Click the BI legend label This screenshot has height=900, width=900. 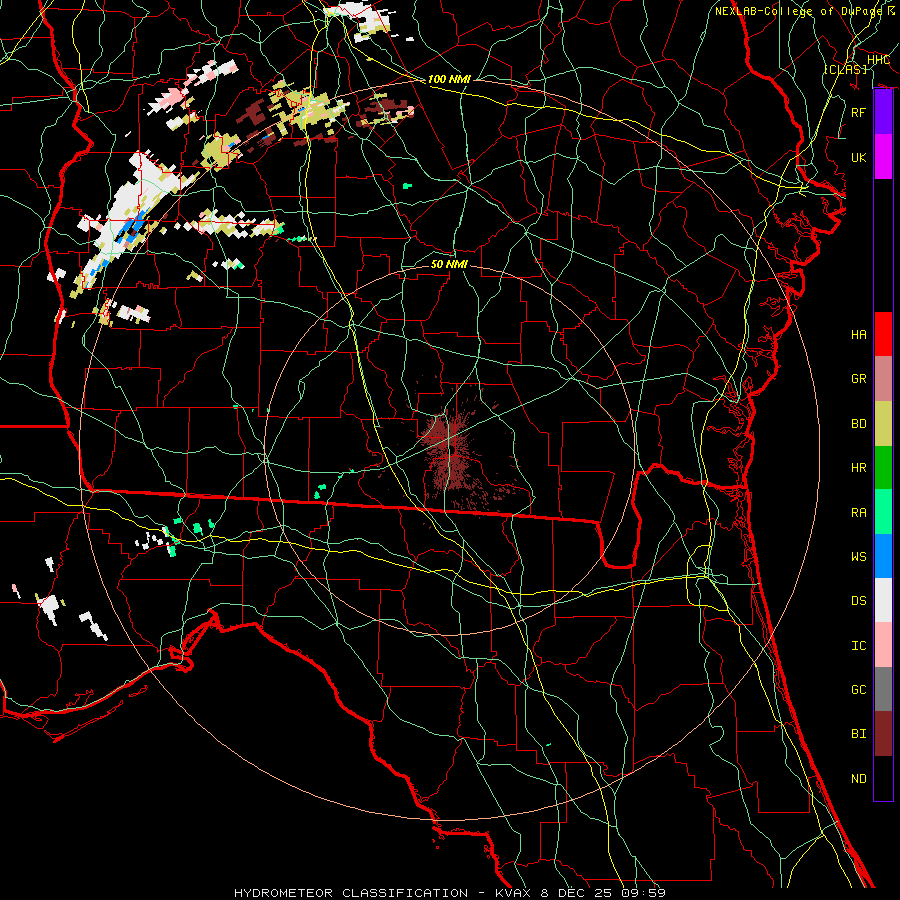coord(859,734)
